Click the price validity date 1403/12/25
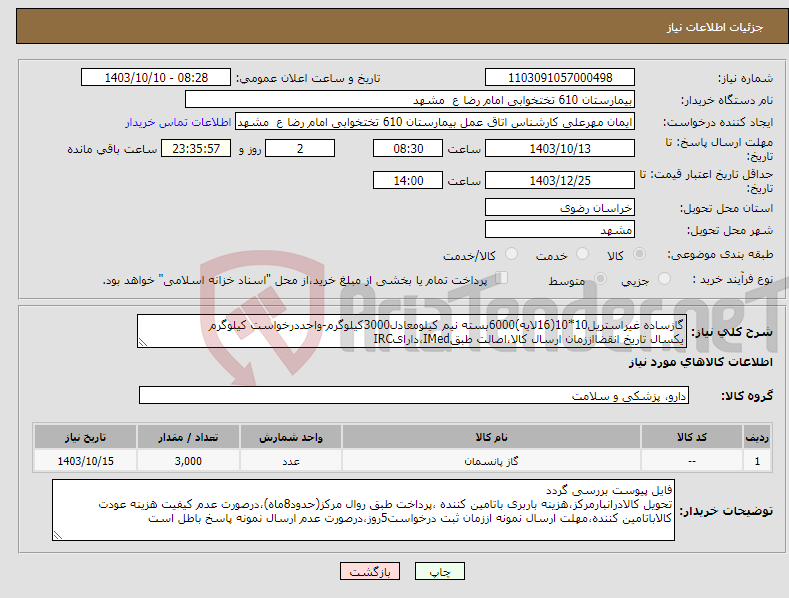 pyautogui.click(x=560, y=180)
